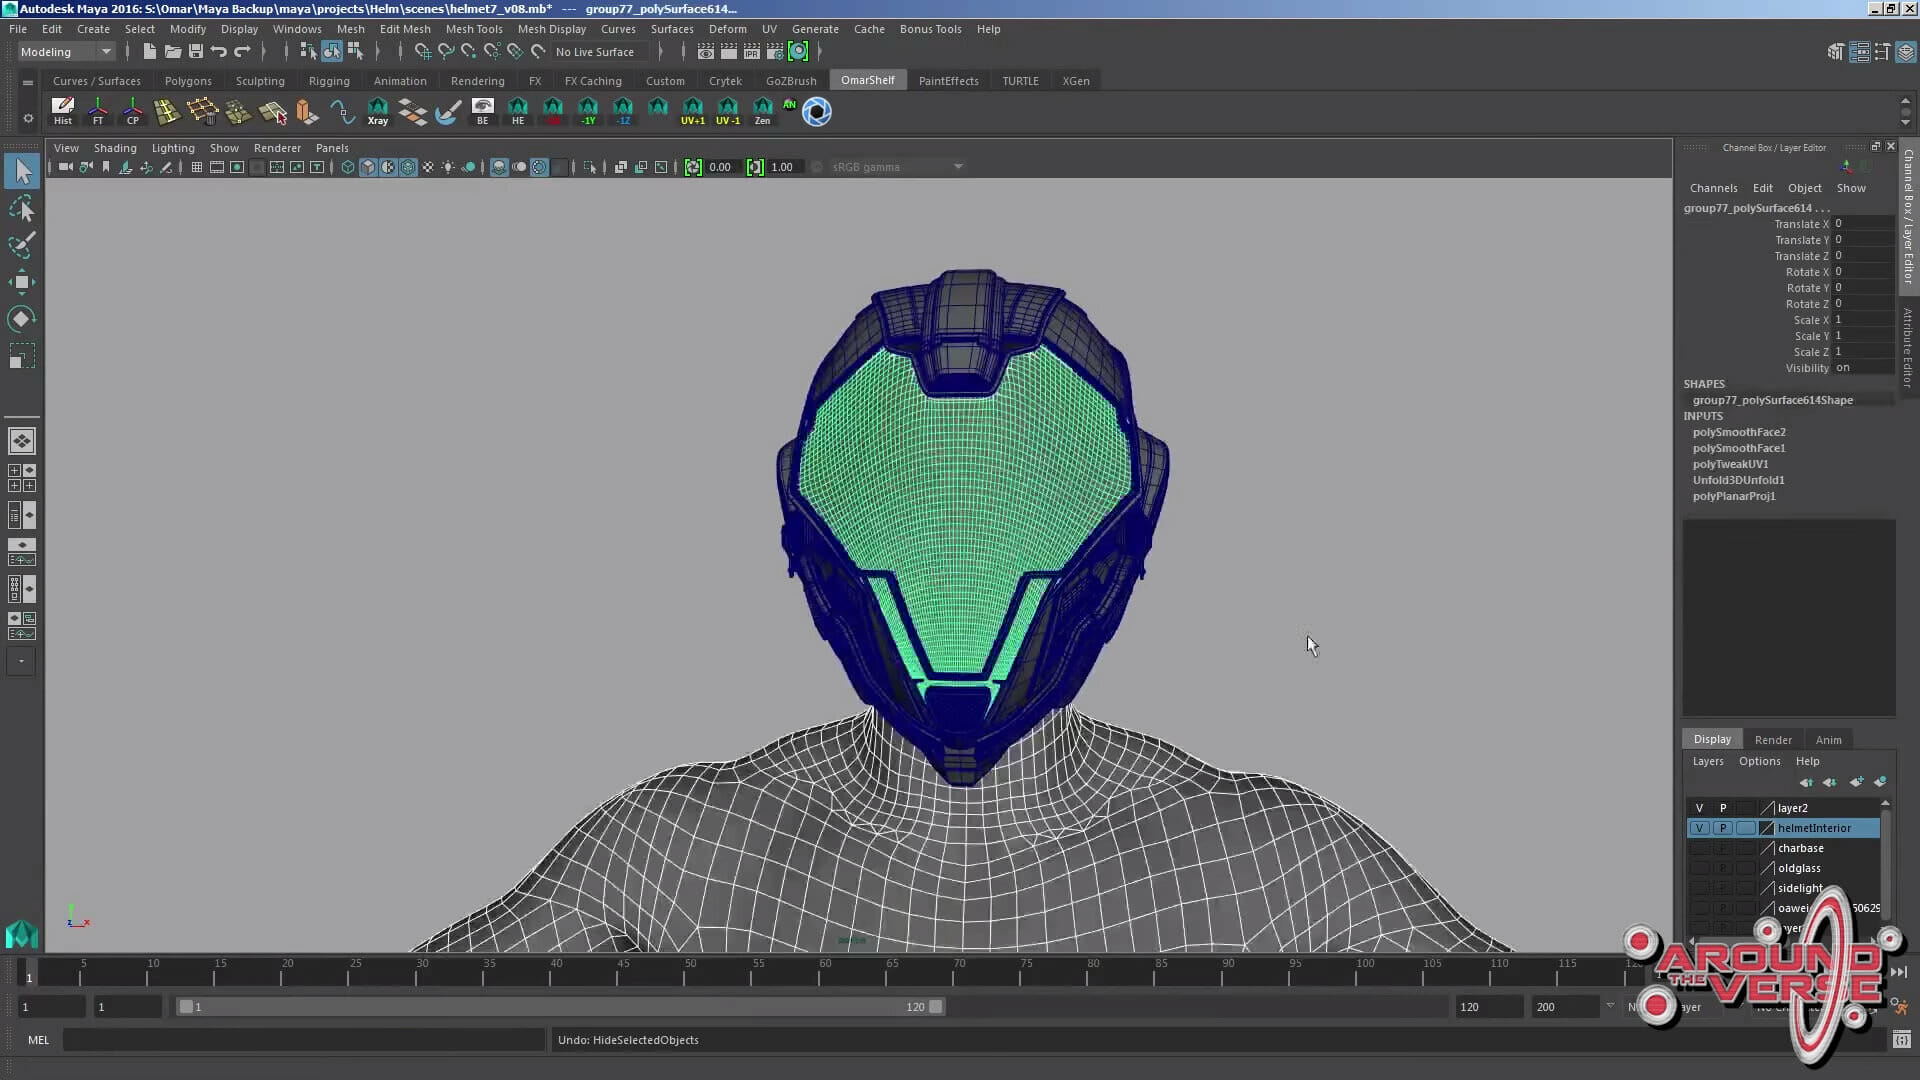This screenshot has width=1920, height=1080.
Task: Toggle visibility of helmetInterior layer
Action: click(x=1699, y=828)
